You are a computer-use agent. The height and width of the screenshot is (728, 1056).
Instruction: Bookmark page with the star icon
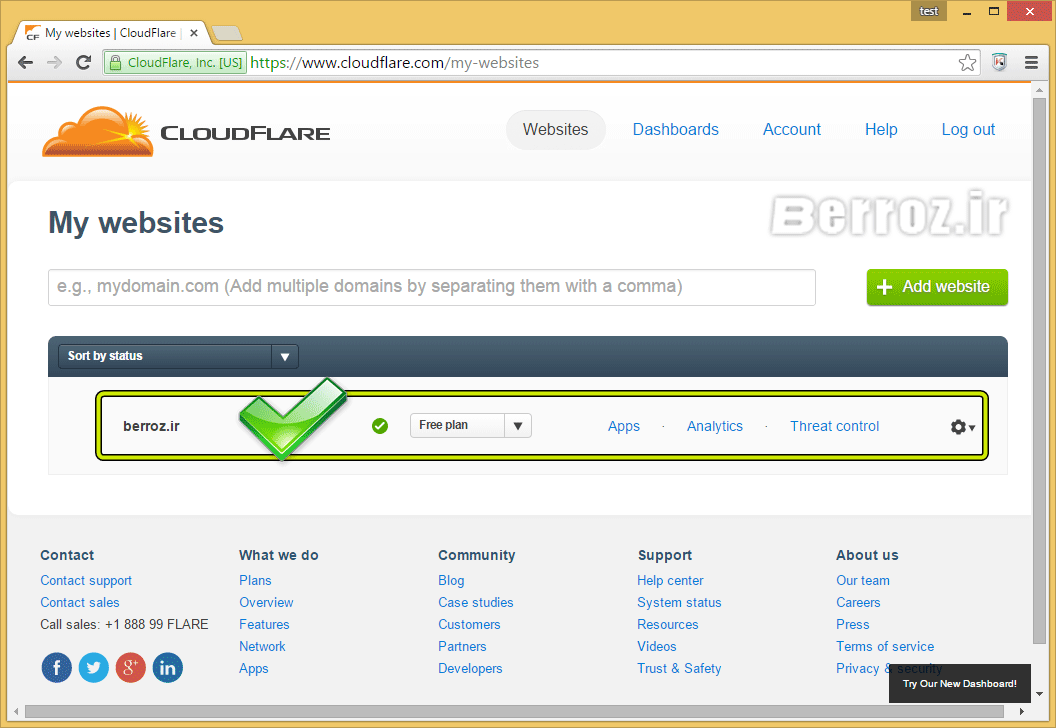967,63
